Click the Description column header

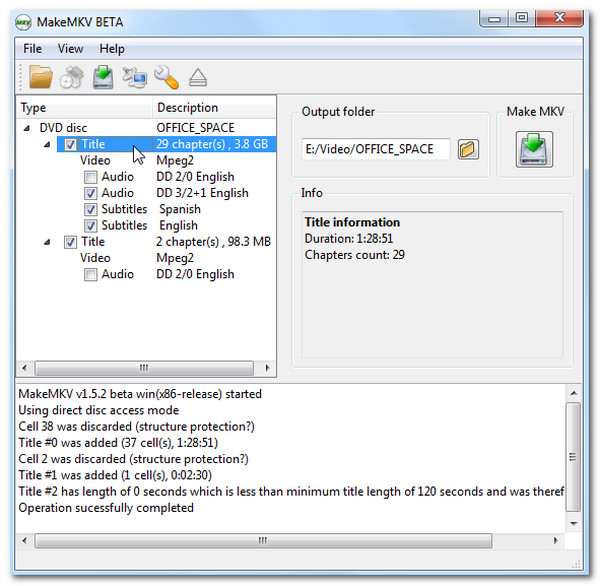pyautogui.click(x=214, y=108)
